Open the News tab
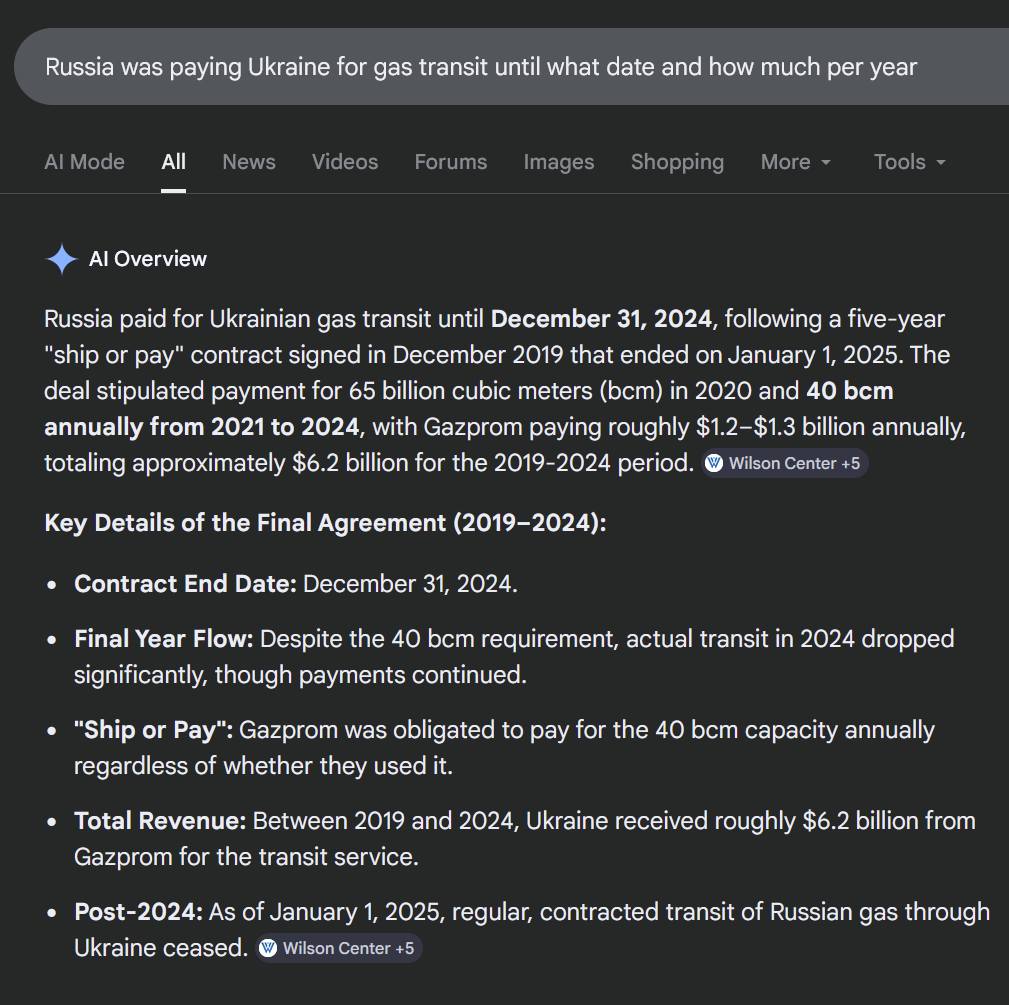The height and width of the screenshot is (1005, 1009). 249,162
